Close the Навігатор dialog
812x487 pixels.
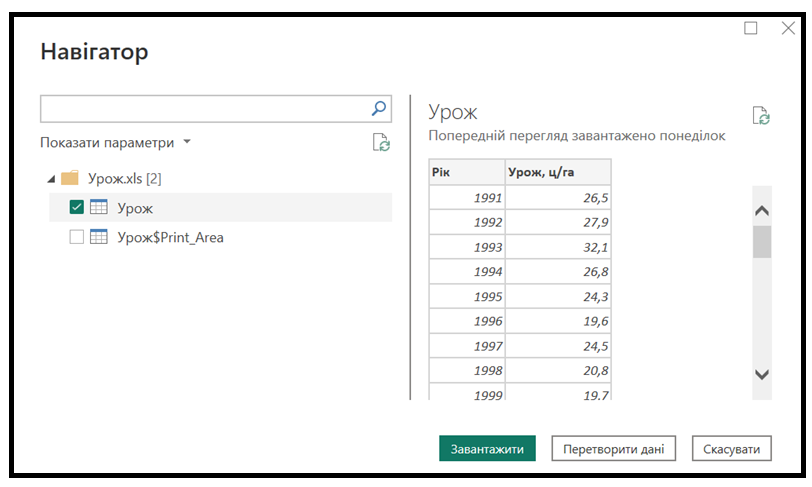(x=788, y=28)
